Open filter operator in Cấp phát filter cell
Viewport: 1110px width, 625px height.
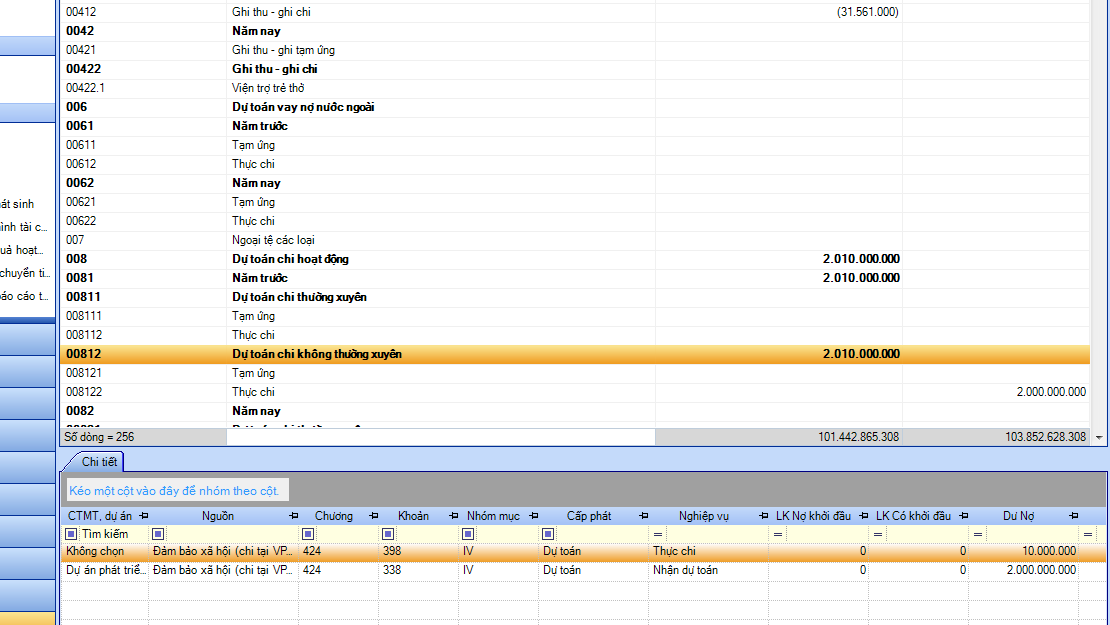[x=548, y=534]
